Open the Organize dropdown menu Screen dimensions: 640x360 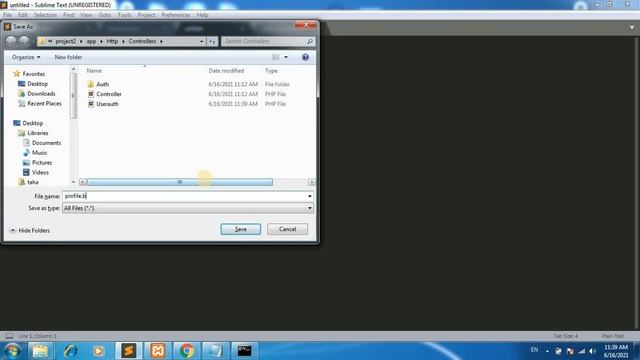(26, 57)
